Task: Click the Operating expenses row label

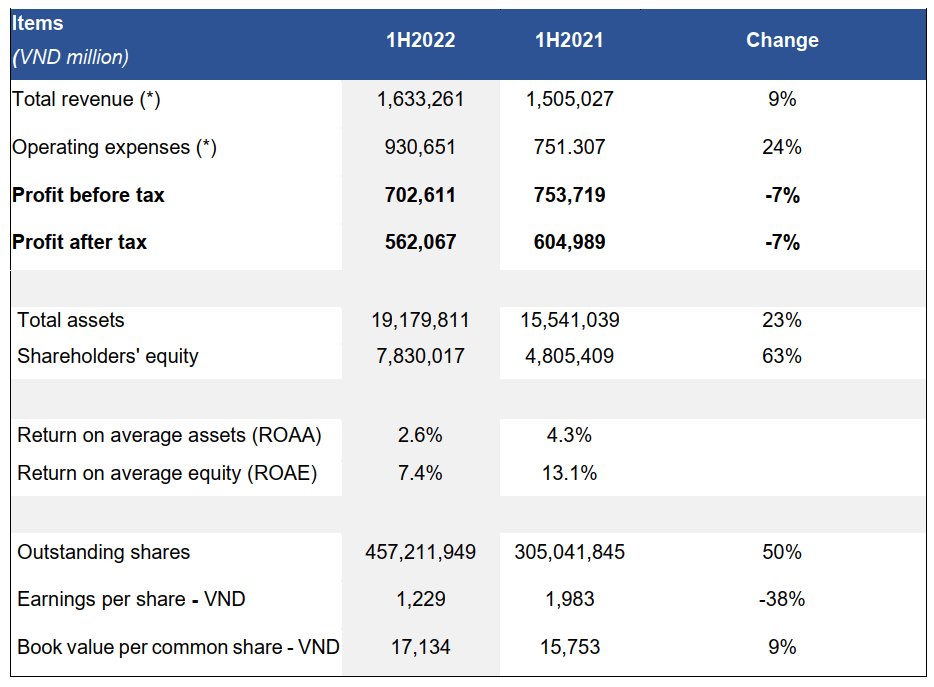Action: [x=114, y=147]
